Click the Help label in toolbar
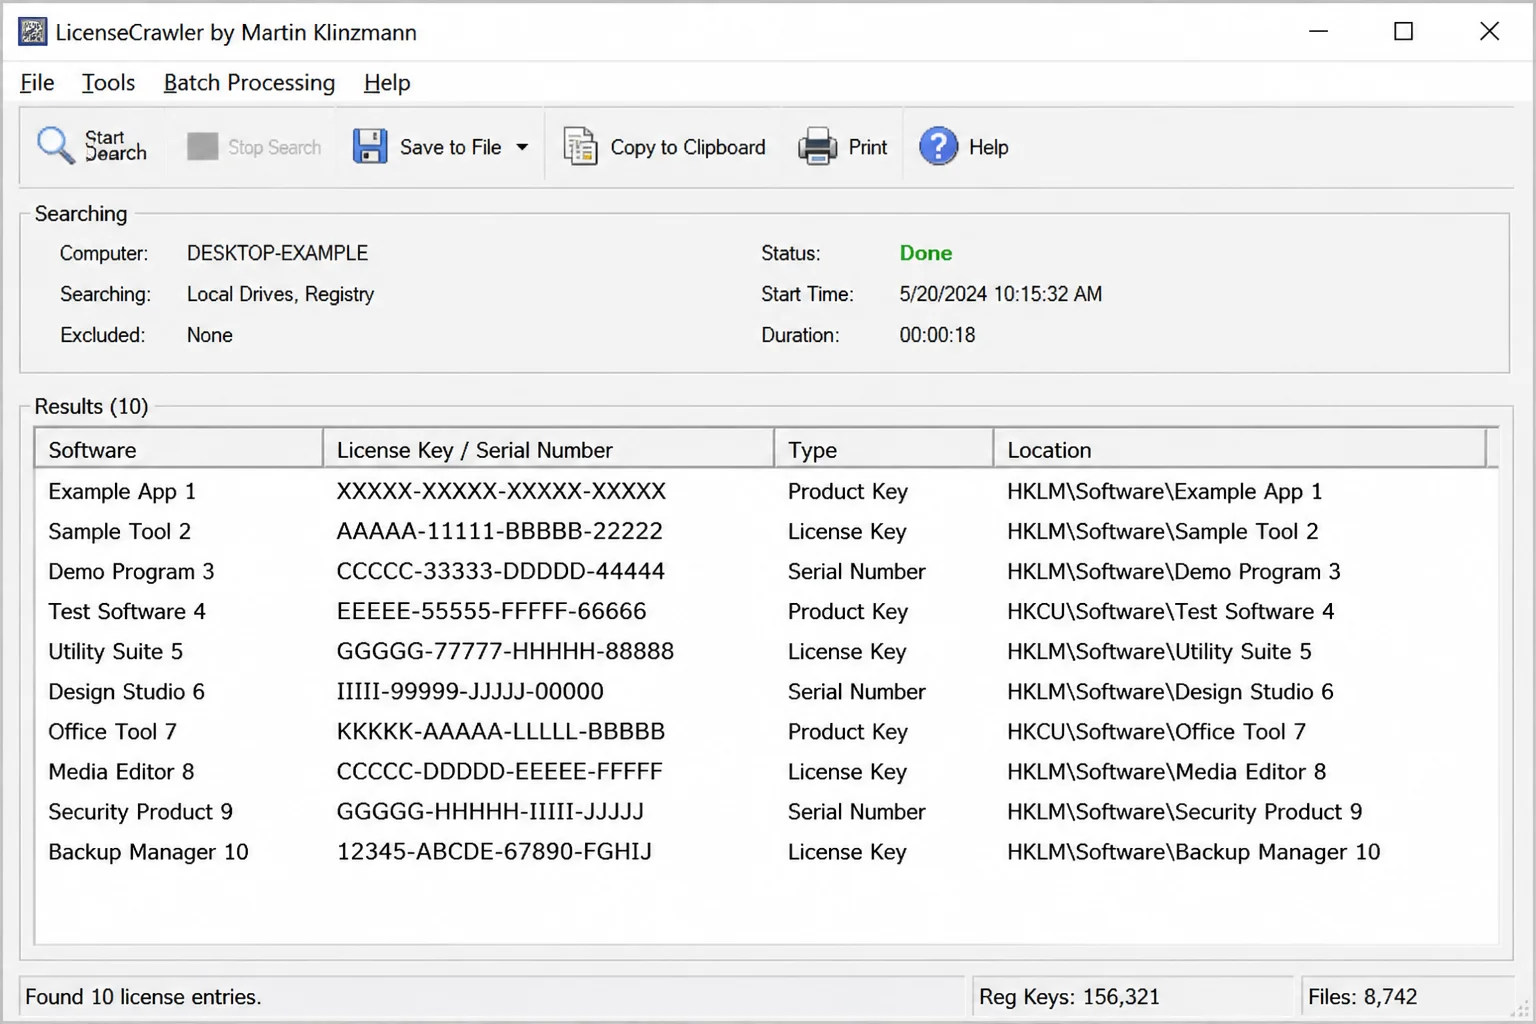This screenshot has width=1536, height=1024. coord(988,147)
